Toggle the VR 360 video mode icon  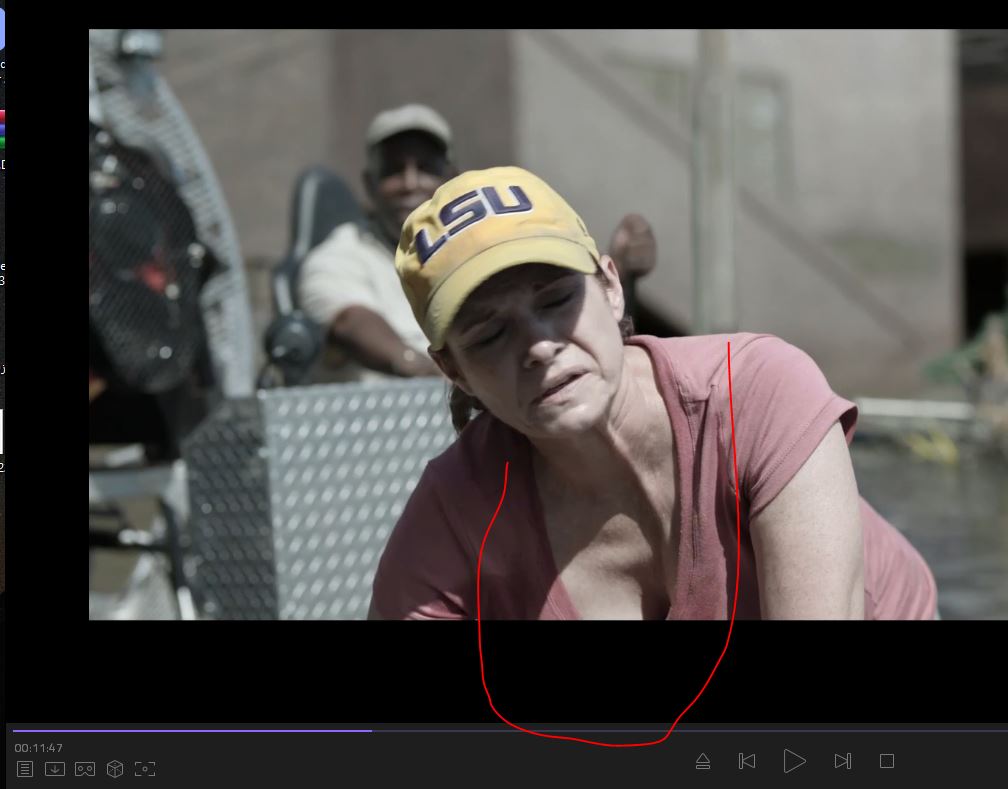85,769
